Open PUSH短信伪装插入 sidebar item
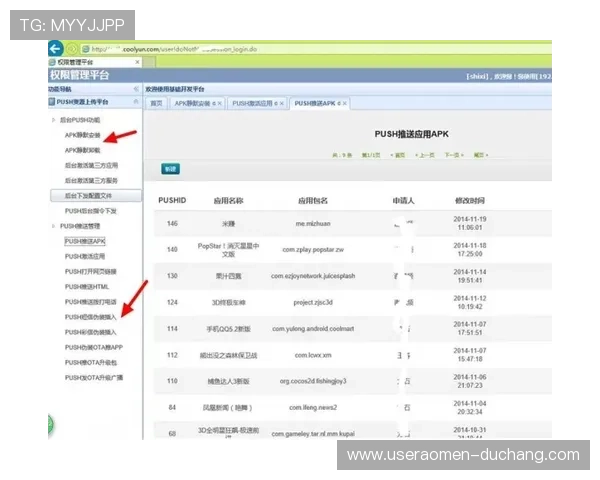 point(91,317)
